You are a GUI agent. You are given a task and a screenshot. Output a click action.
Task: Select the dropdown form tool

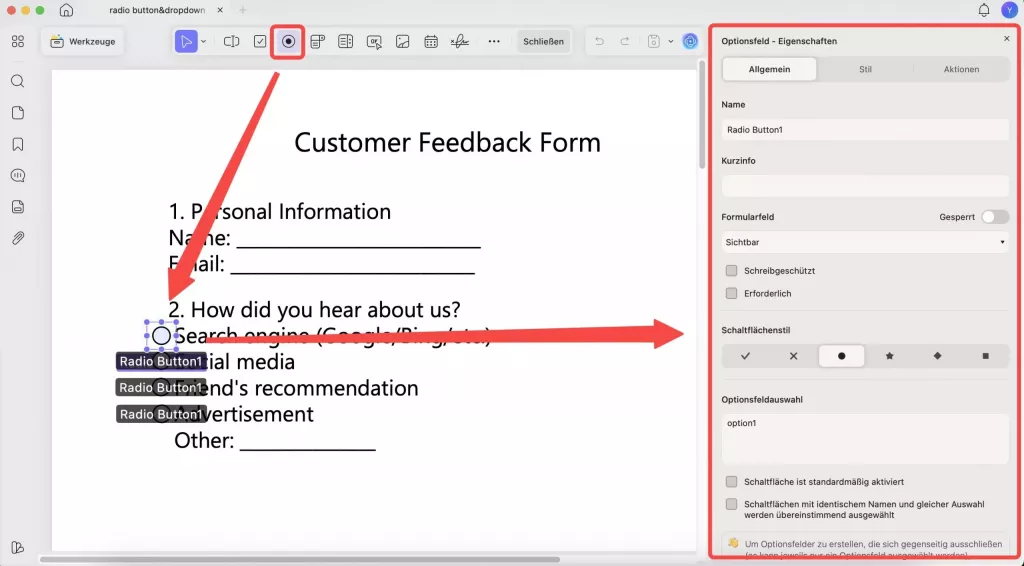317,41
